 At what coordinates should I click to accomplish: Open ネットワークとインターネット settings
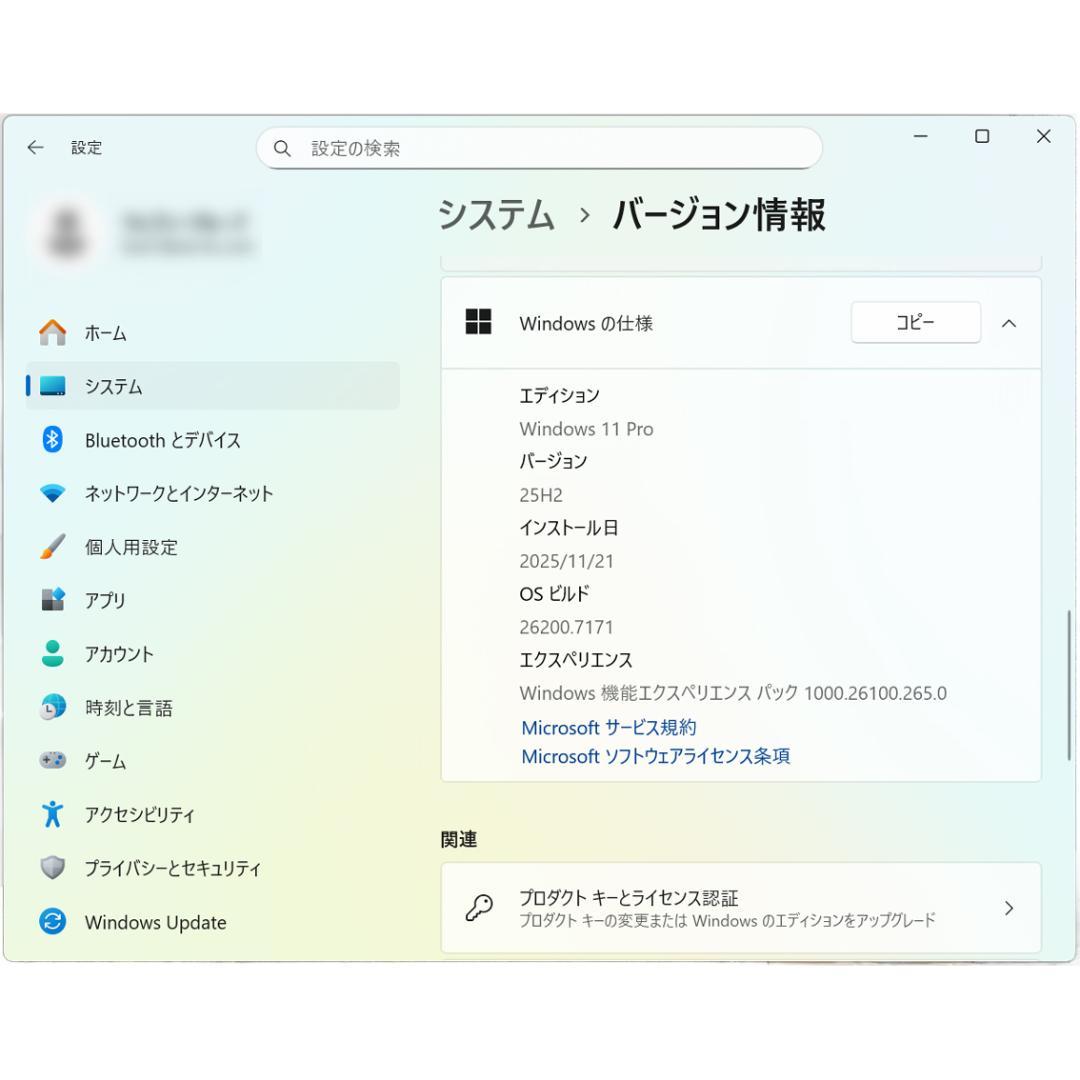pos(176,493)
